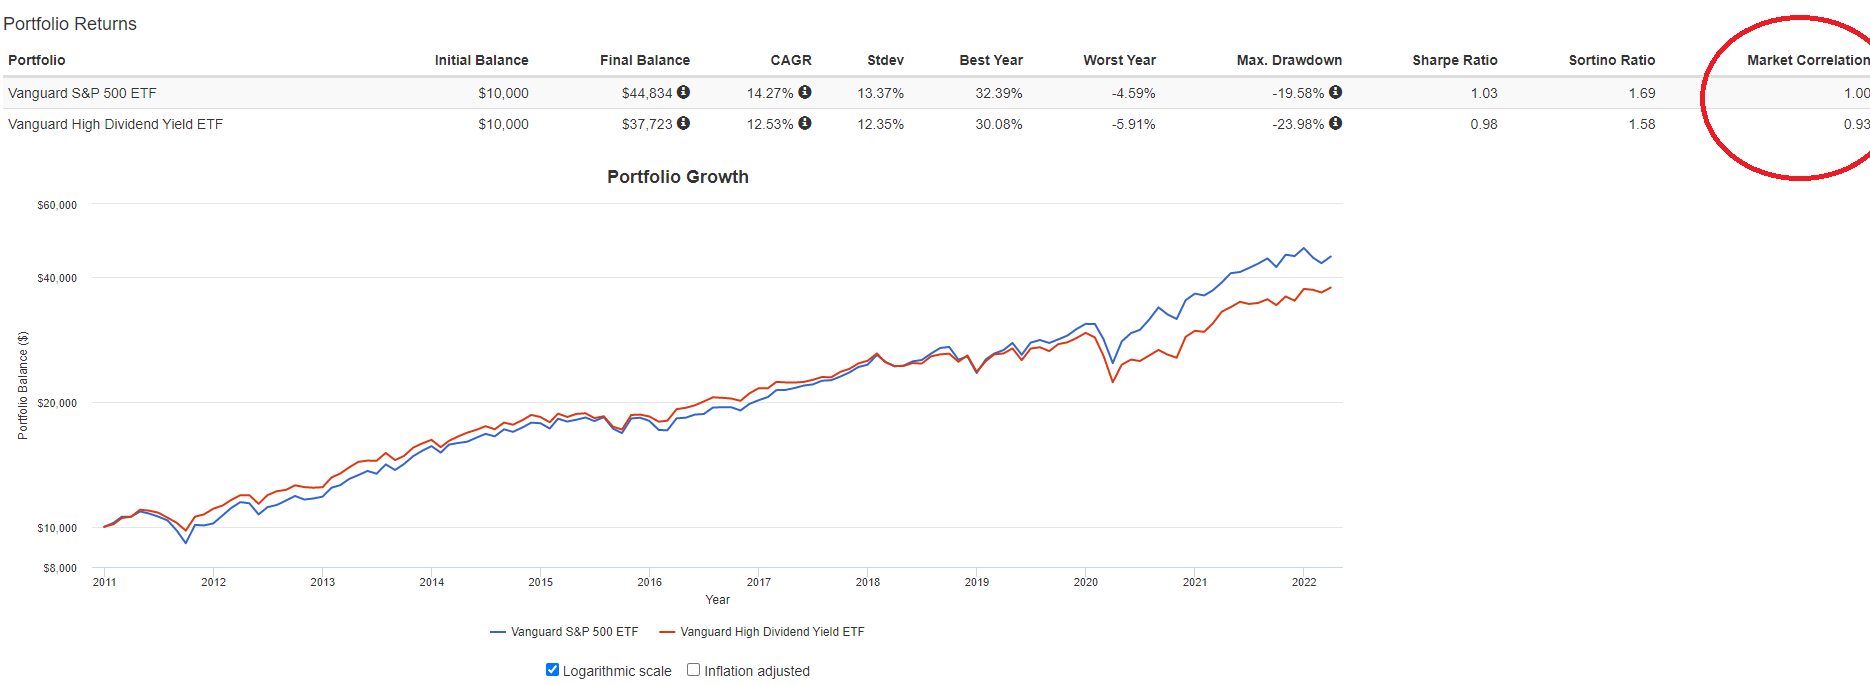Click the Market Correlation column header
The height and width of the screenshot is (685, 1870).
pyautogui.click(x=1807, y=60)
